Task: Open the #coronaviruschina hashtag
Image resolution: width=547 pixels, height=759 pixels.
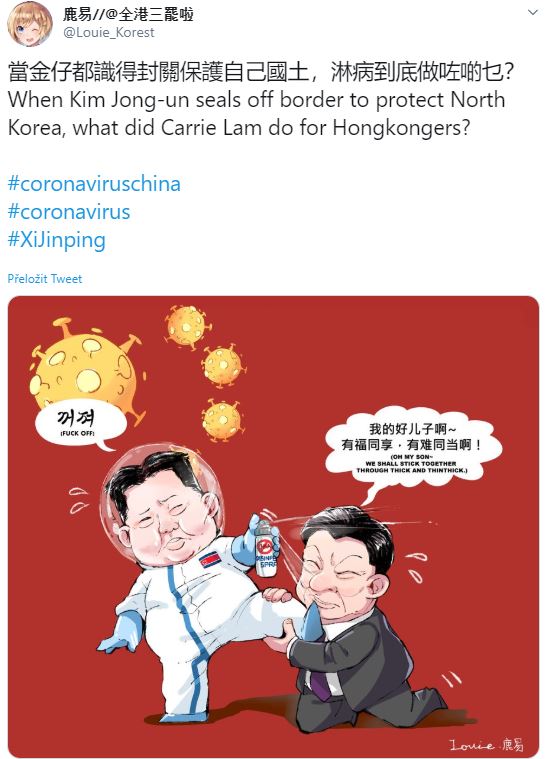Action: point(94,184)
